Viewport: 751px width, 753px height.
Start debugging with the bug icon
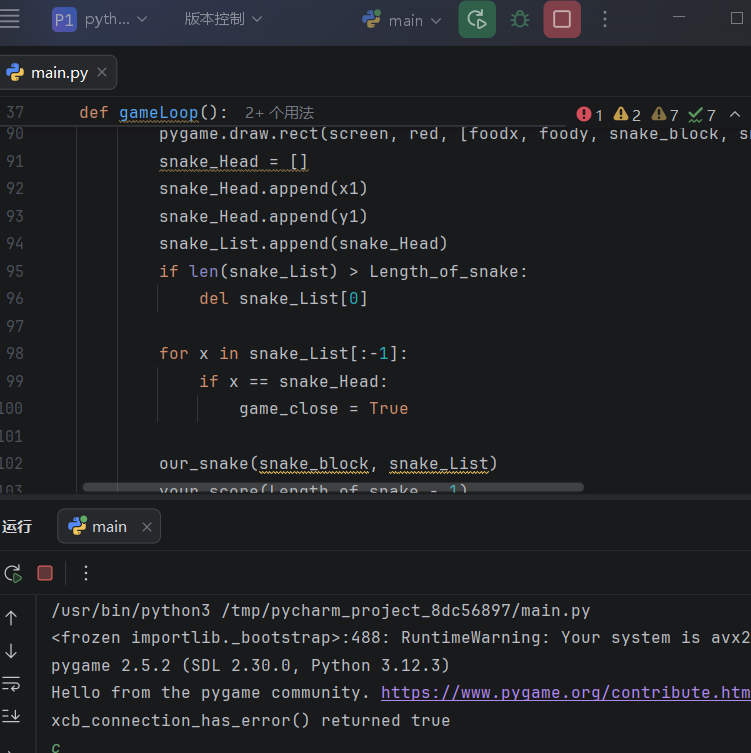pyautogui.click(x=520, y=20)
